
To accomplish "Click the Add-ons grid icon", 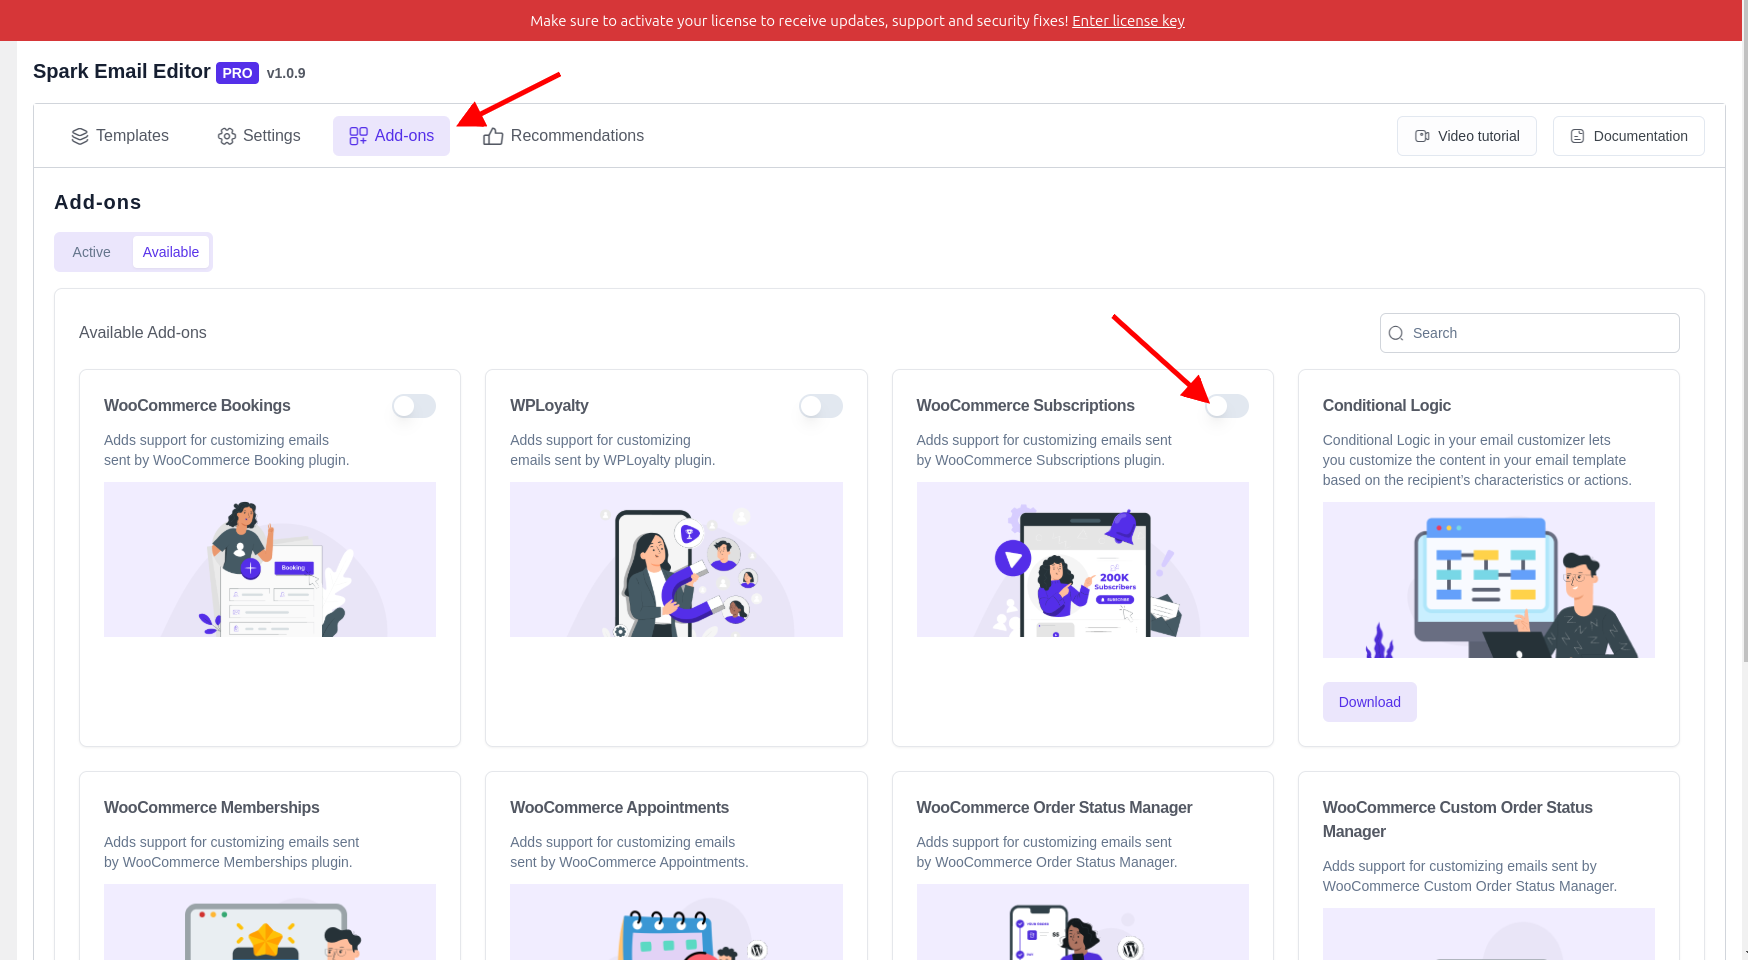I will 358,136.
